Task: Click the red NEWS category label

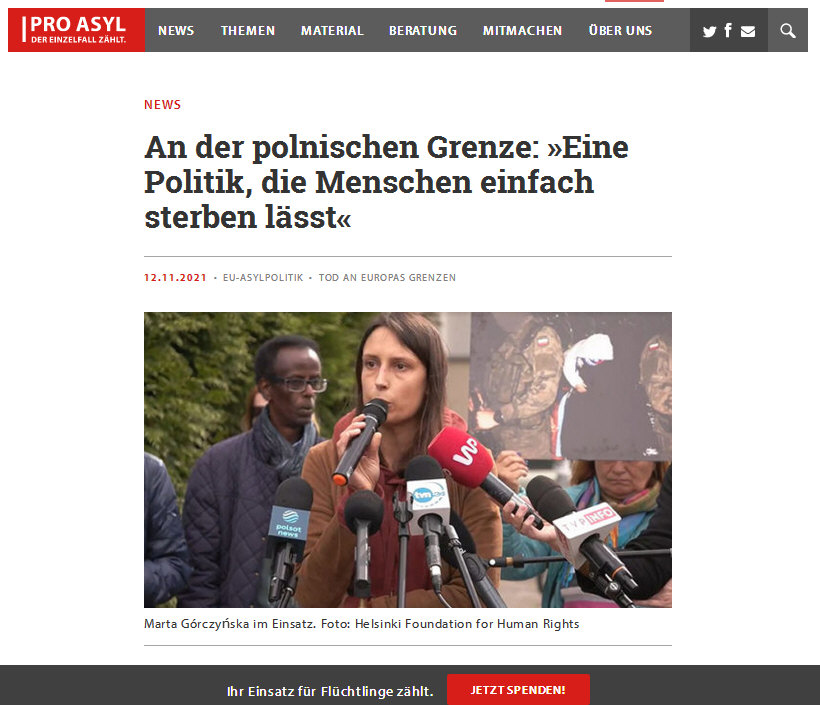Action: (163, 105)
